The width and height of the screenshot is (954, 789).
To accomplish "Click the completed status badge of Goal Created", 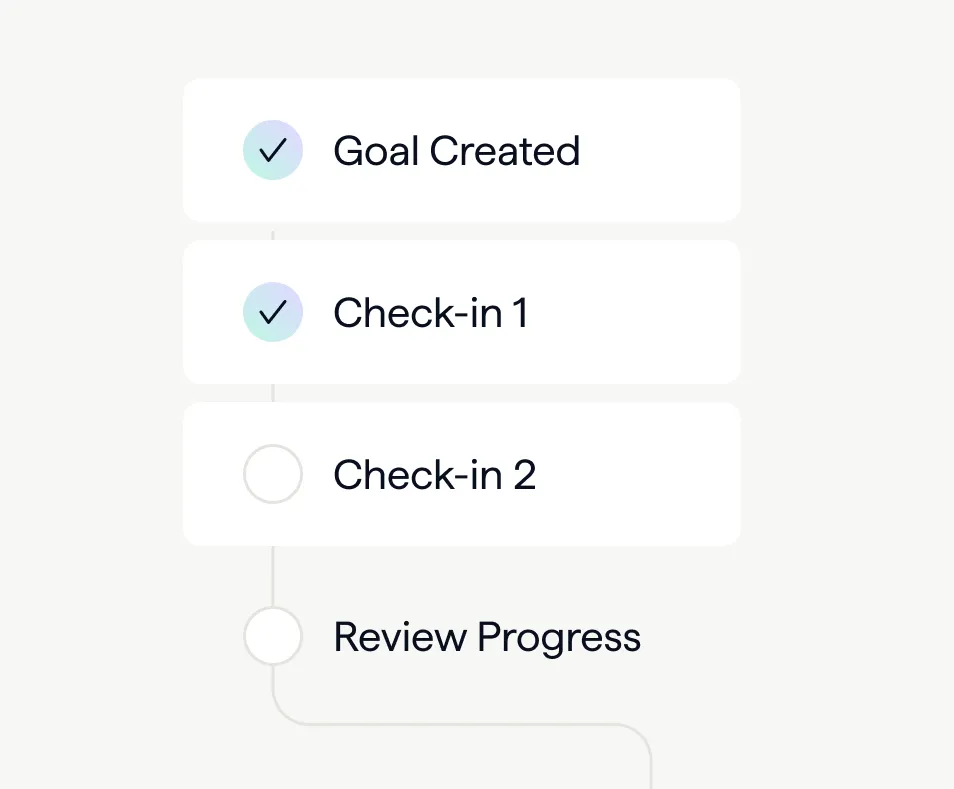I will [x=272, y=150].
